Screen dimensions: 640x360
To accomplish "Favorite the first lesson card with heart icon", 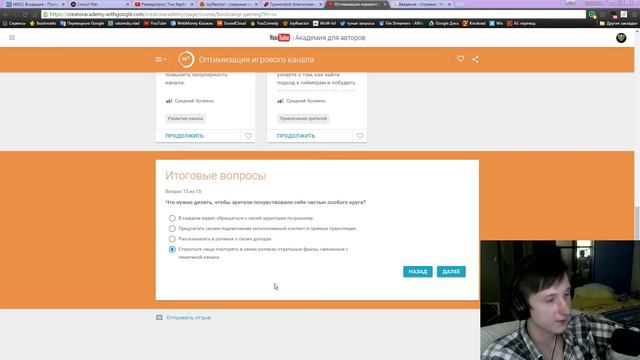I will pyautogui.click(x=248, y=136).
